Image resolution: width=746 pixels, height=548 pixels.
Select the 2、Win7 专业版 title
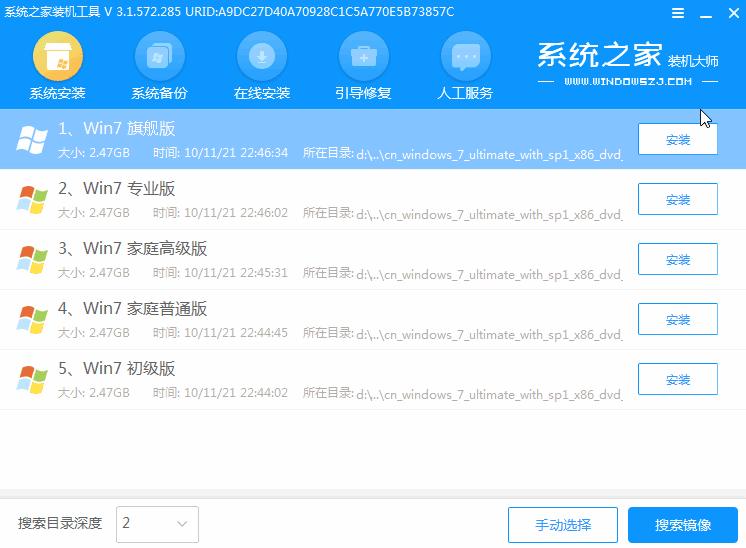click(117, 188)
